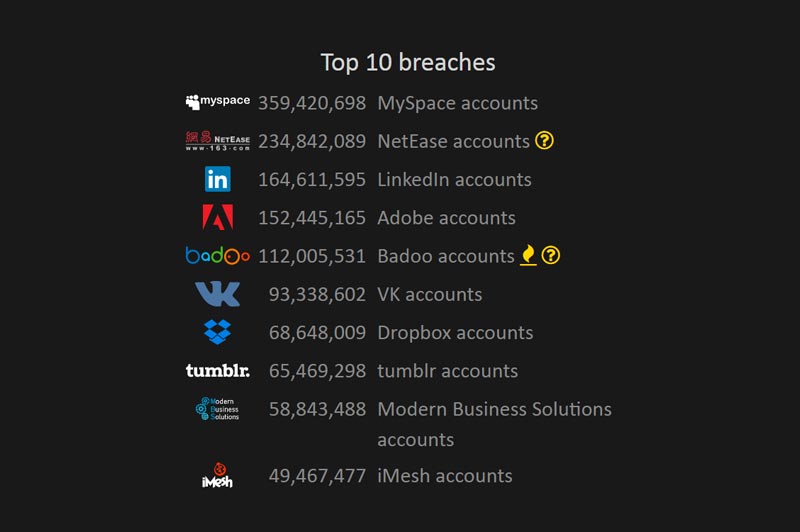Open the Badoo logo
Image resolution: width=800 pixels, height=532 pixels.
click(218, 256)
